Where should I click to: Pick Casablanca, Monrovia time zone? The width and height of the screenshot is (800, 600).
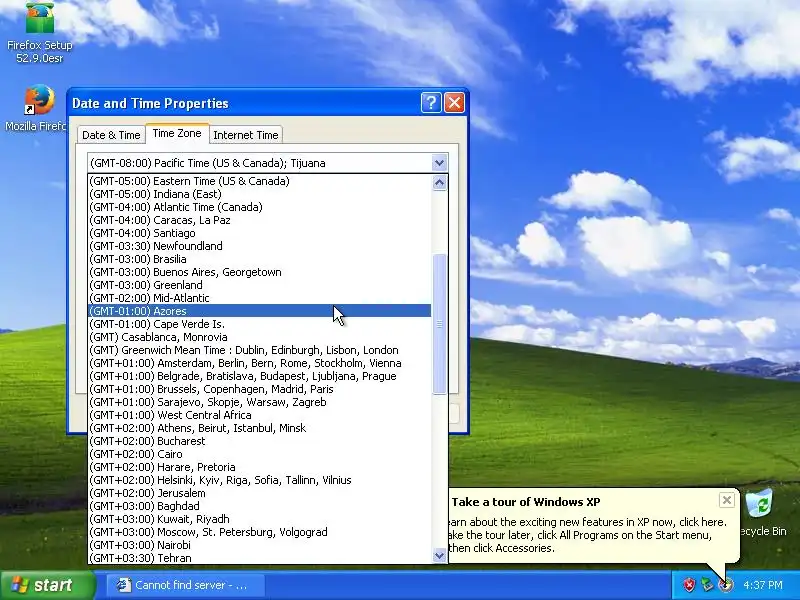(260, 337)
